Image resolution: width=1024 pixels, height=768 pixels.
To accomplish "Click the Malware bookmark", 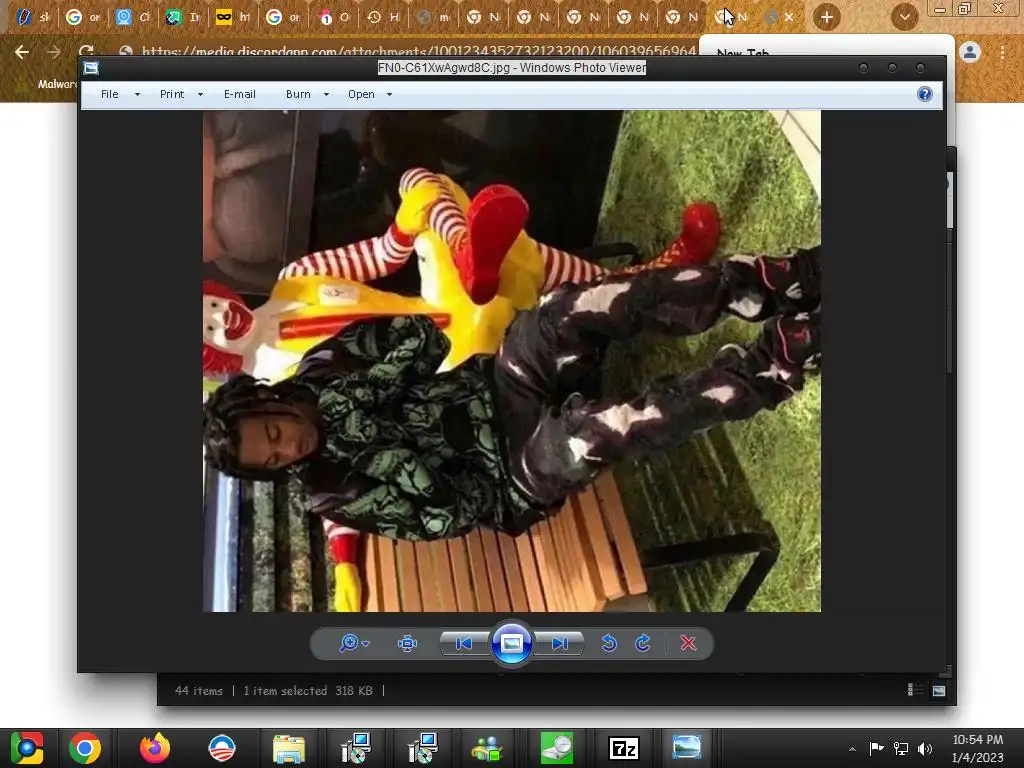I will click(57, 84).
